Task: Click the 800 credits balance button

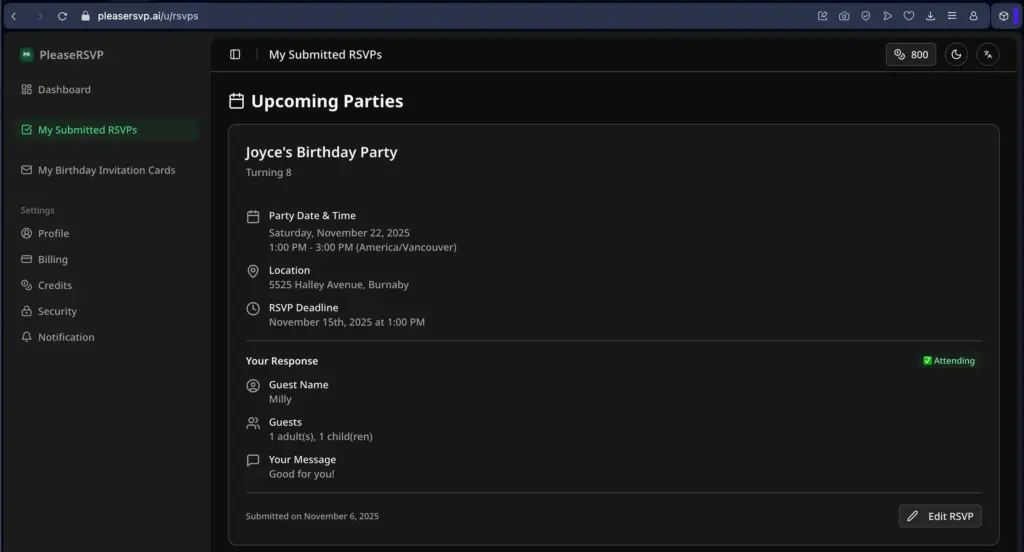Action: 911,55
